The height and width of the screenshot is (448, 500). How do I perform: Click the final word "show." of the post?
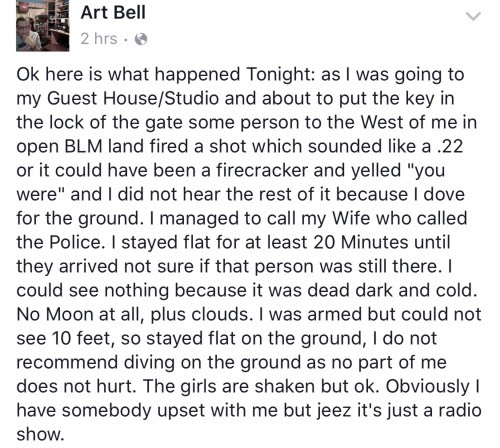click(x=40, y=435)
